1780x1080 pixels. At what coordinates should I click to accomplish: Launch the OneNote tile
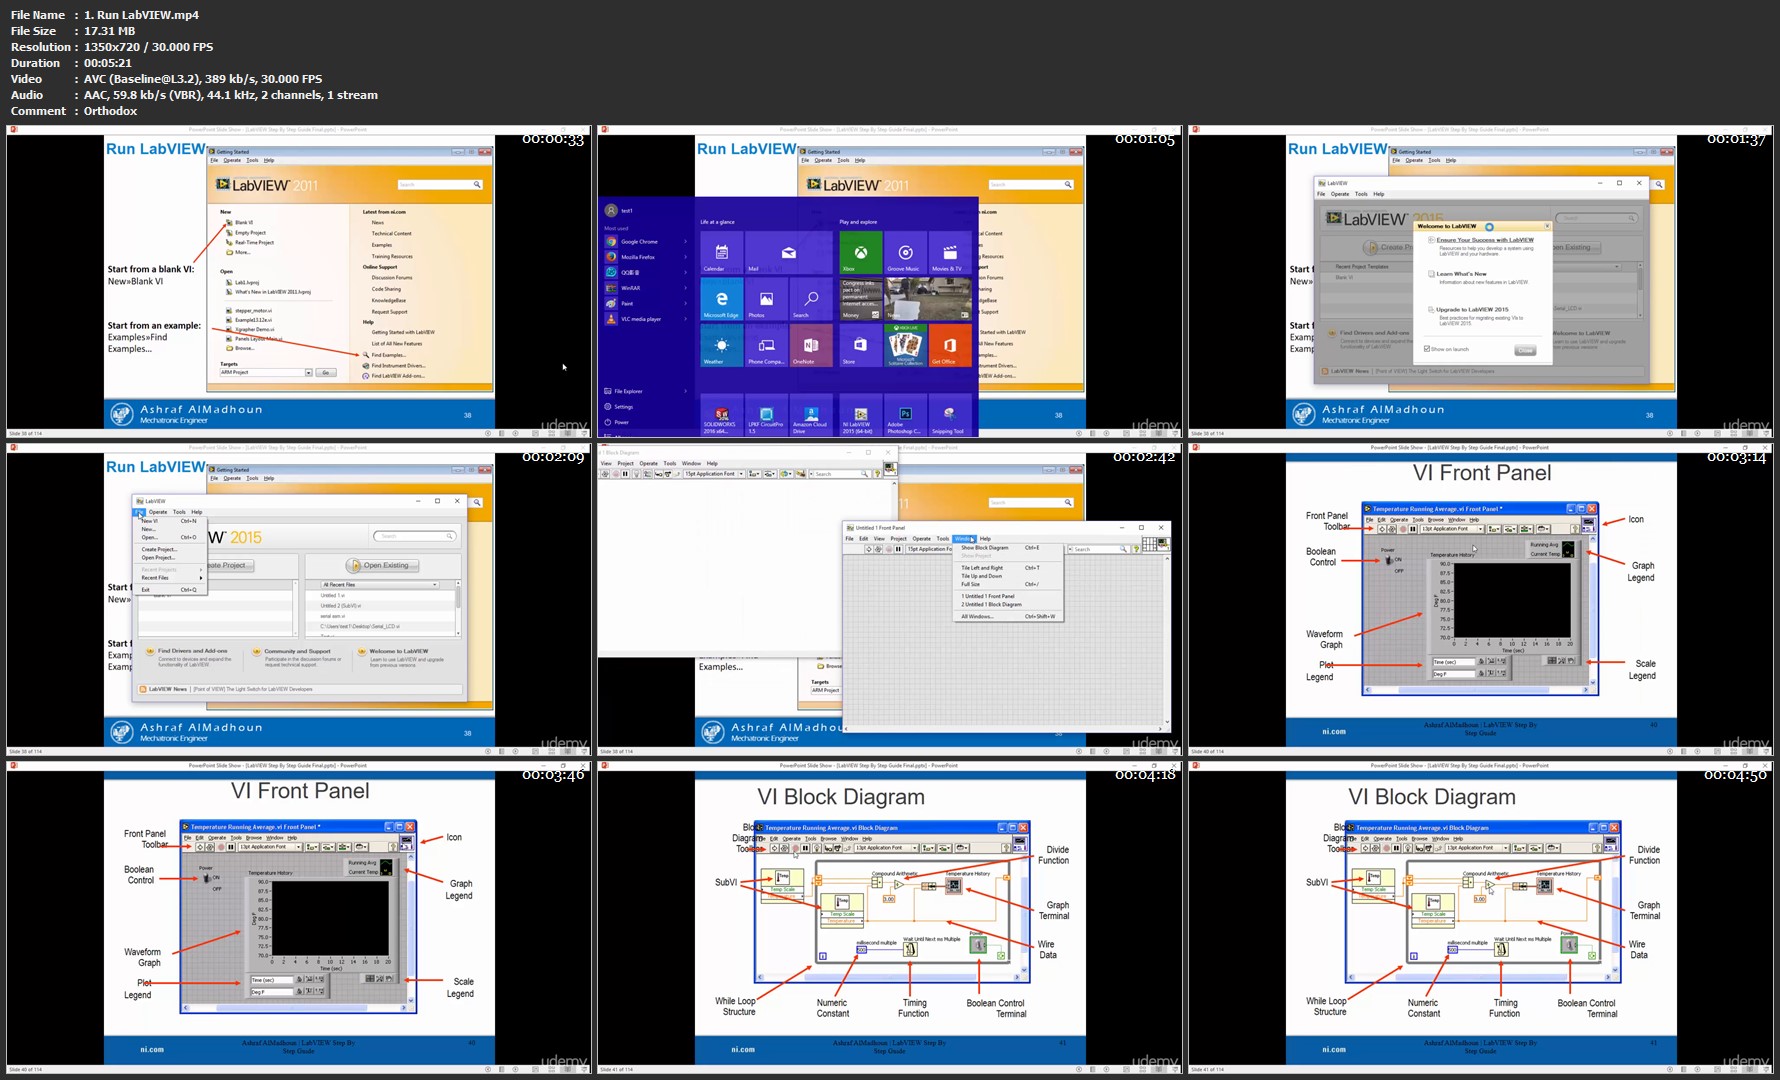point(811,345)
